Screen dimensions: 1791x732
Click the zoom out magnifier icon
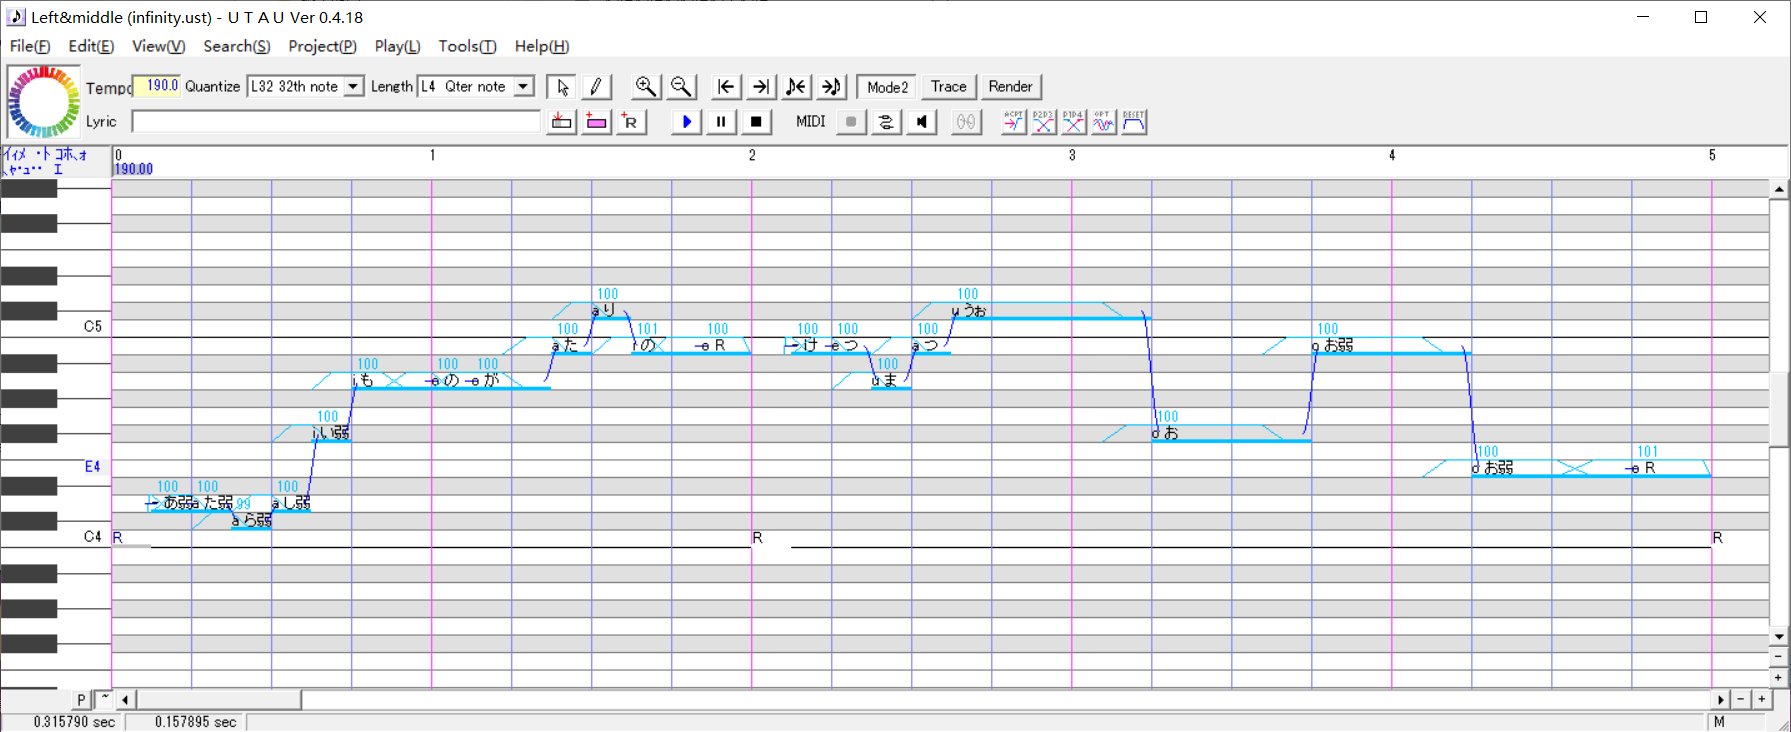(x=681, y=87)
